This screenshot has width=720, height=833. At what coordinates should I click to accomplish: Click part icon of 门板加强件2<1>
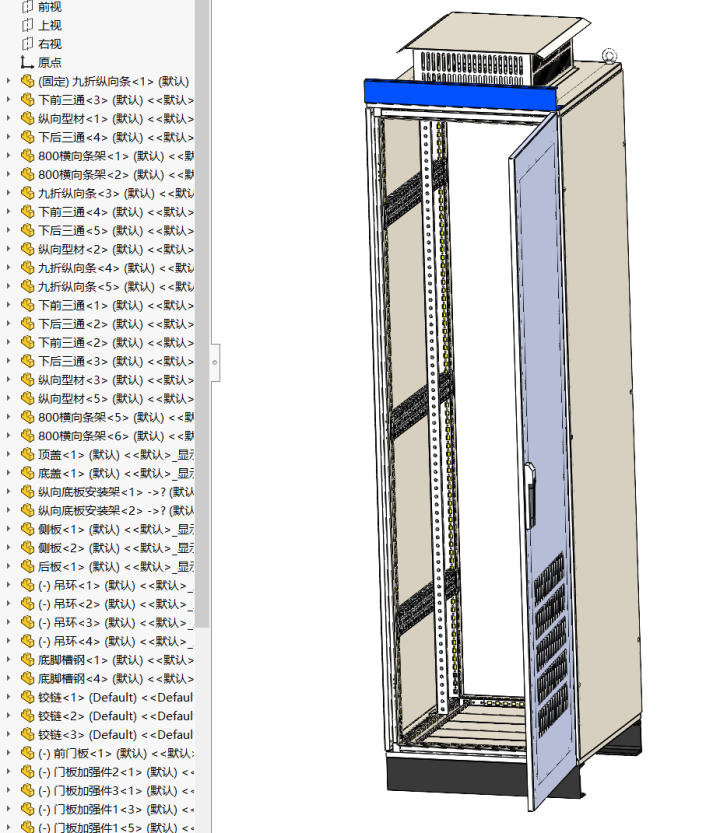click(x=28, y=772)
